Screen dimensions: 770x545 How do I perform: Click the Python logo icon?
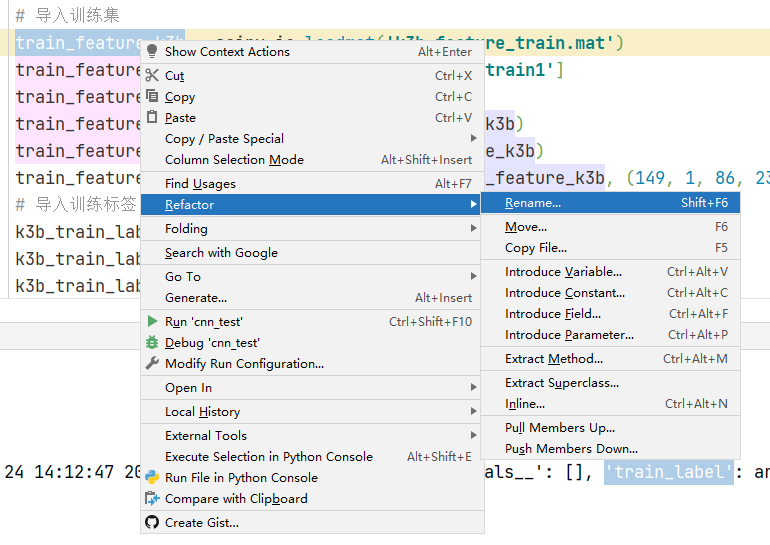coord(152,477)
